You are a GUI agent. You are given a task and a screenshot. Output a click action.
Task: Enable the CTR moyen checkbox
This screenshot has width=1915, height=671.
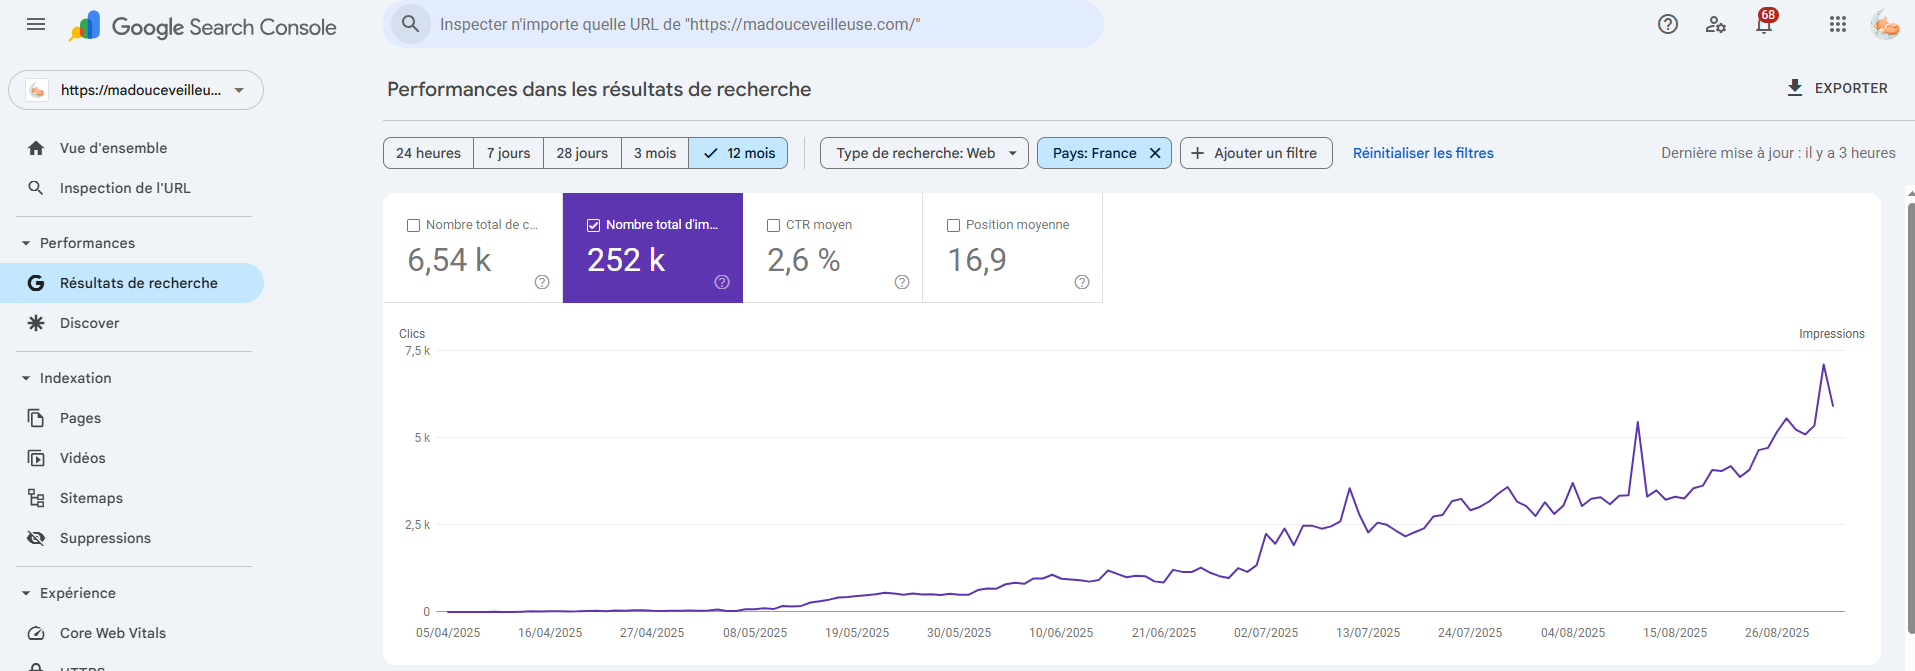[773, 225]
